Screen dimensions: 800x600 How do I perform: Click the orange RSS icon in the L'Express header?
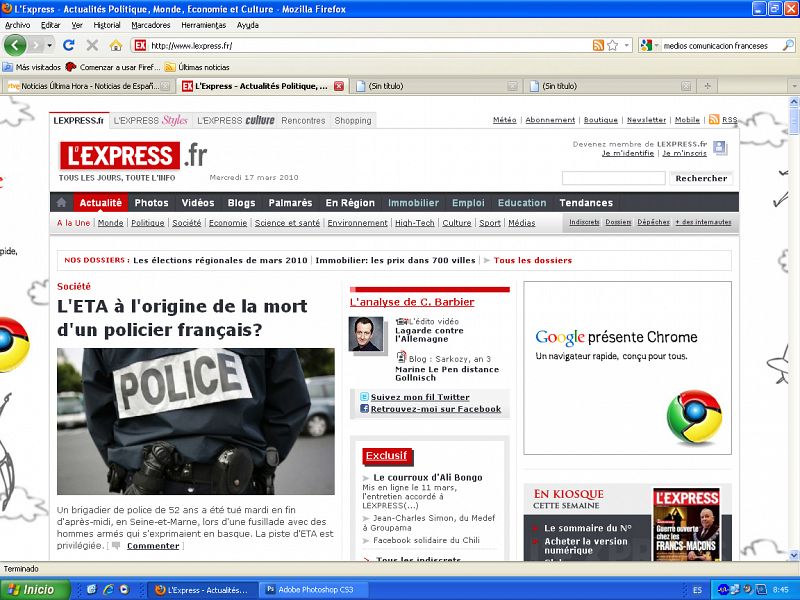coord(714,119)
